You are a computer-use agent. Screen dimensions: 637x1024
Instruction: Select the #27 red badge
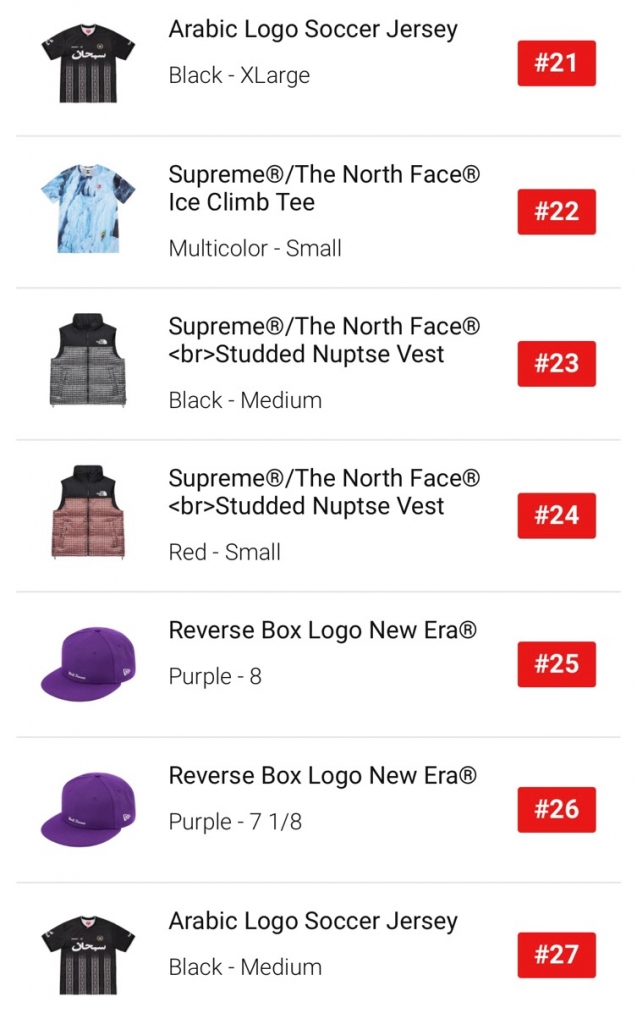click(556, 954)
